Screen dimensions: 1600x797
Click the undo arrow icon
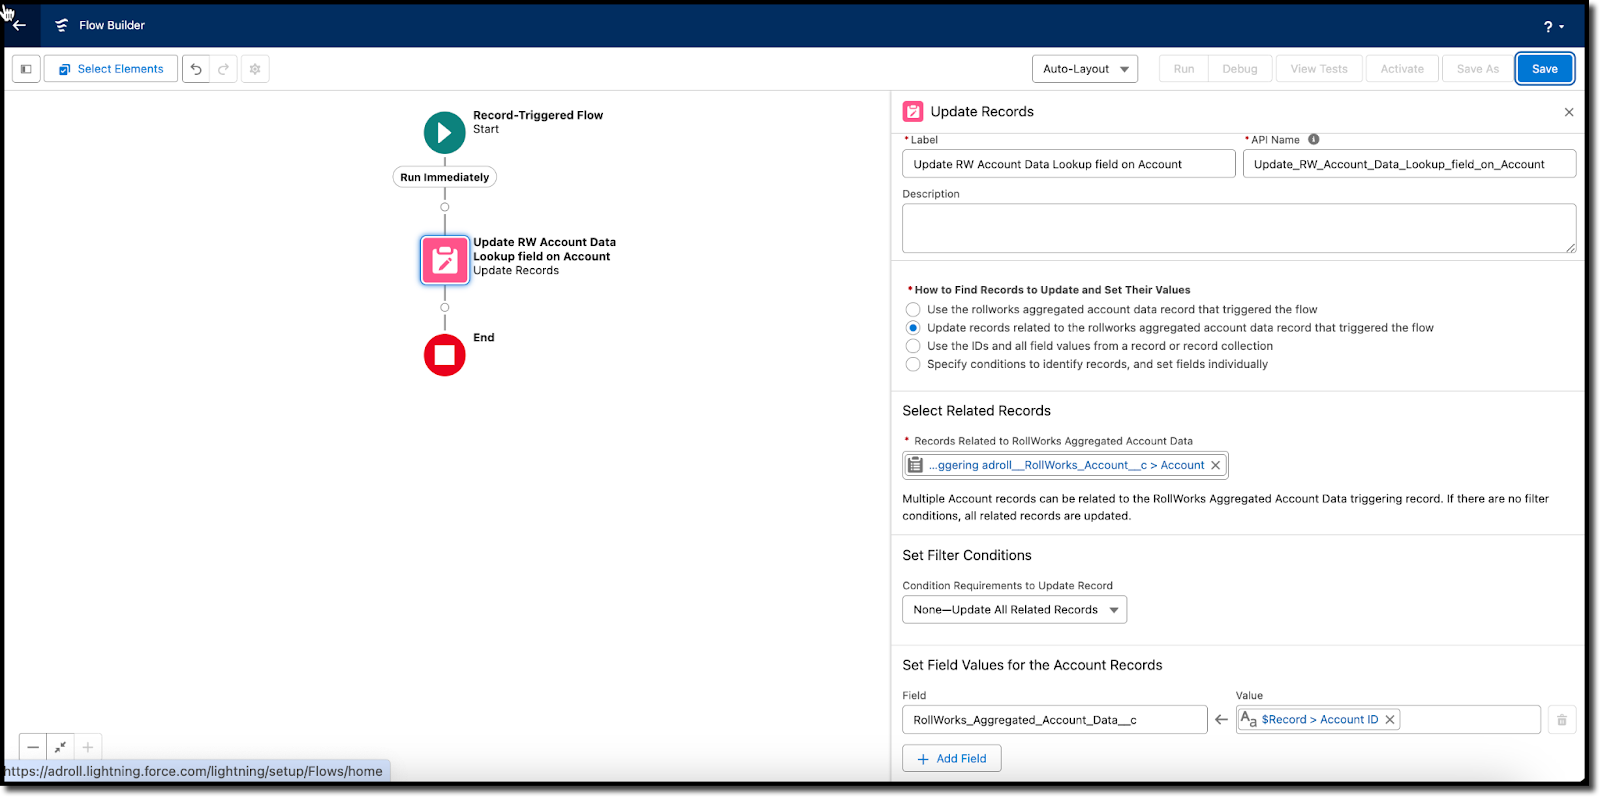(x=196, y=69)
